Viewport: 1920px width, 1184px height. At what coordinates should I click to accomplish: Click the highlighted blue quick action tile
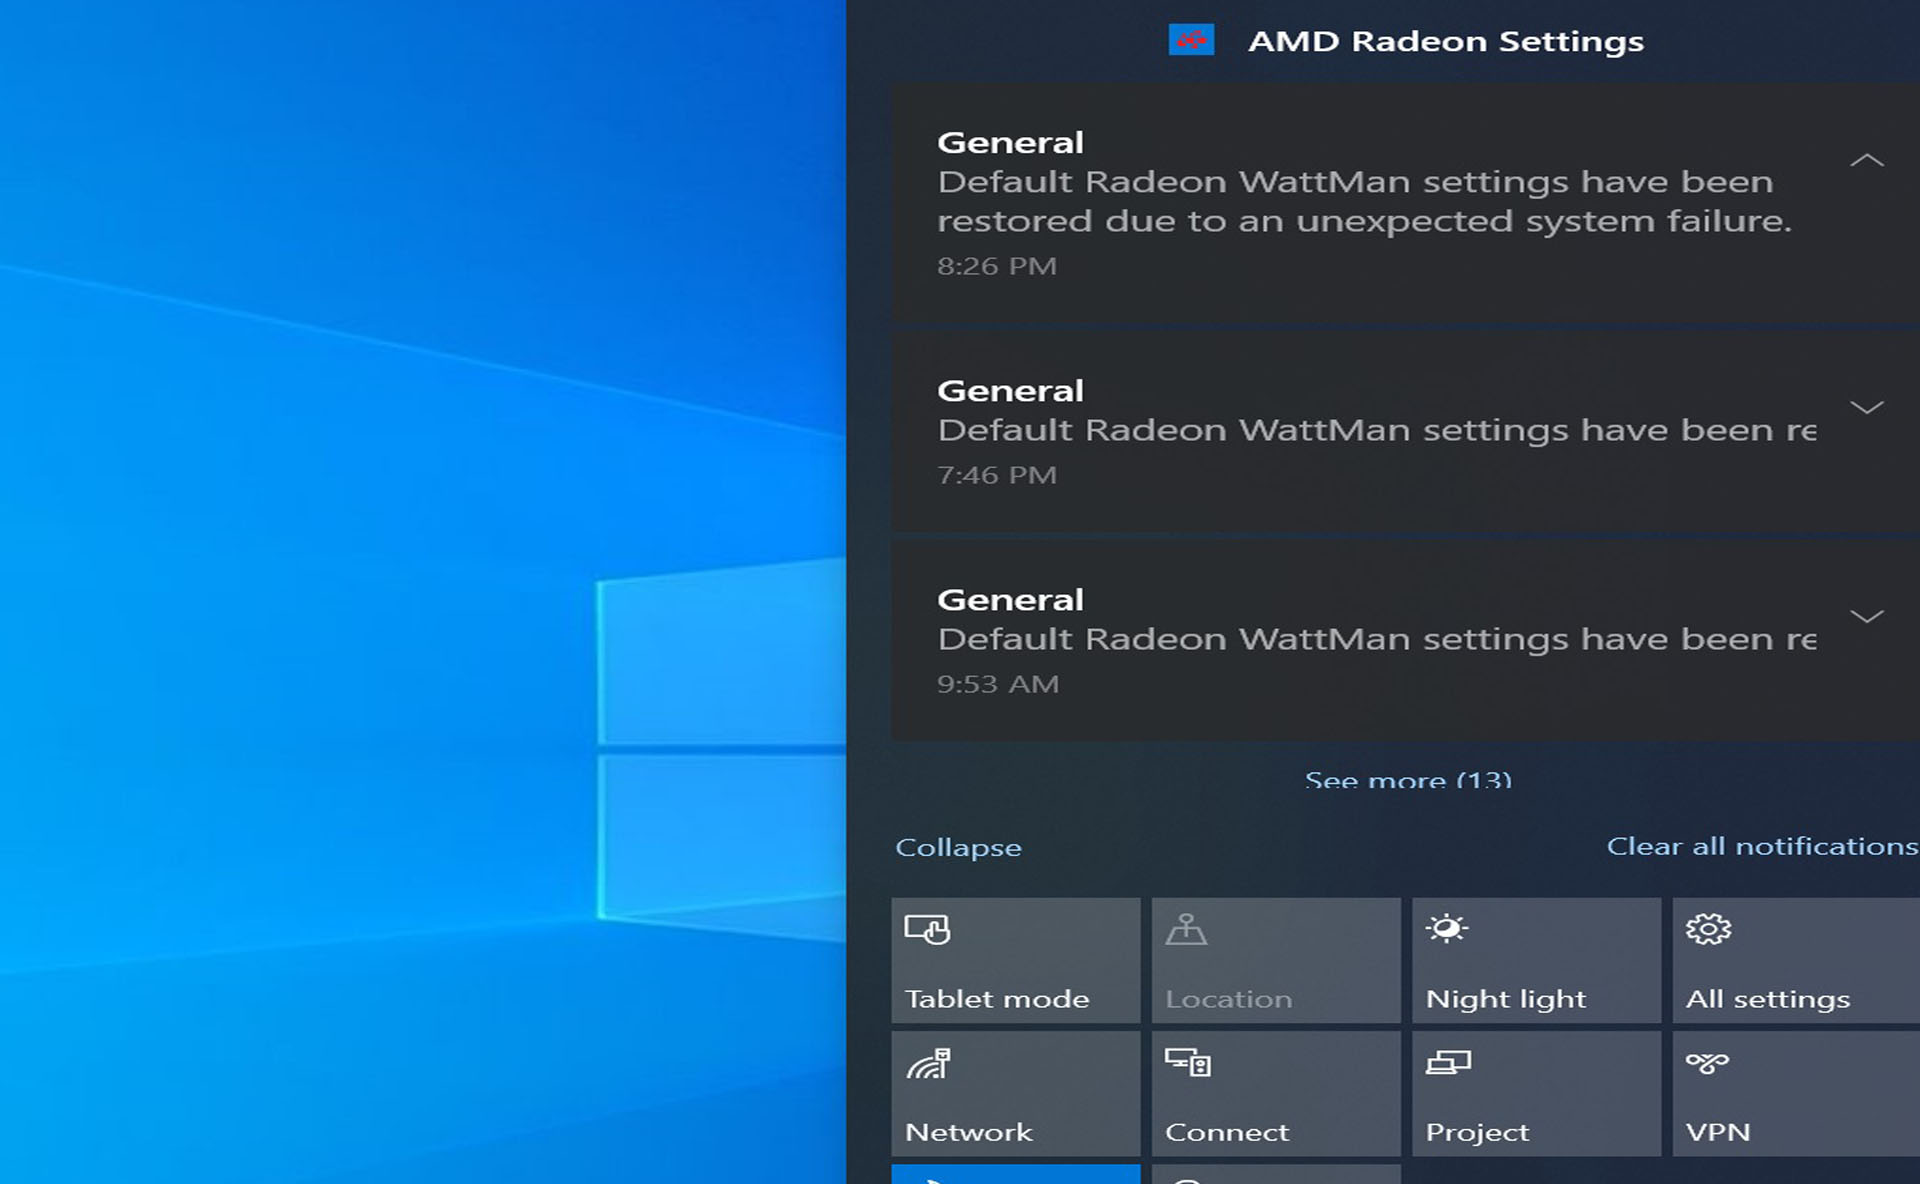pyautogui.click(x=1015, y=1175)
